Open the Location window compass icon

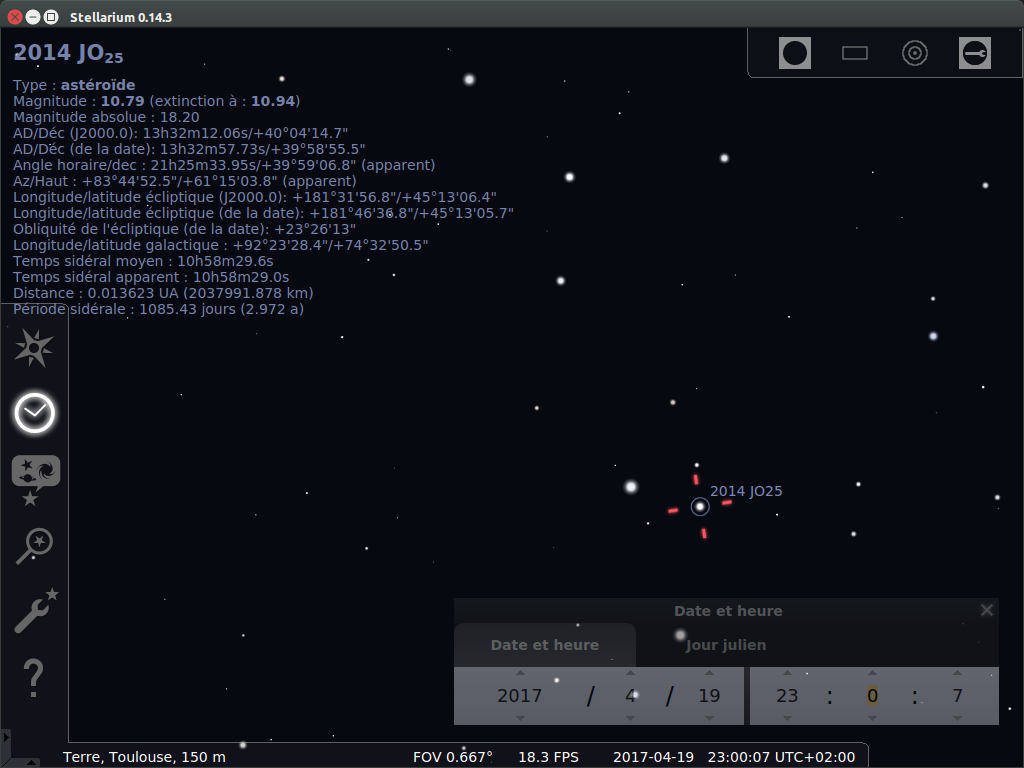pyautogui.click(x=34, y=348)
